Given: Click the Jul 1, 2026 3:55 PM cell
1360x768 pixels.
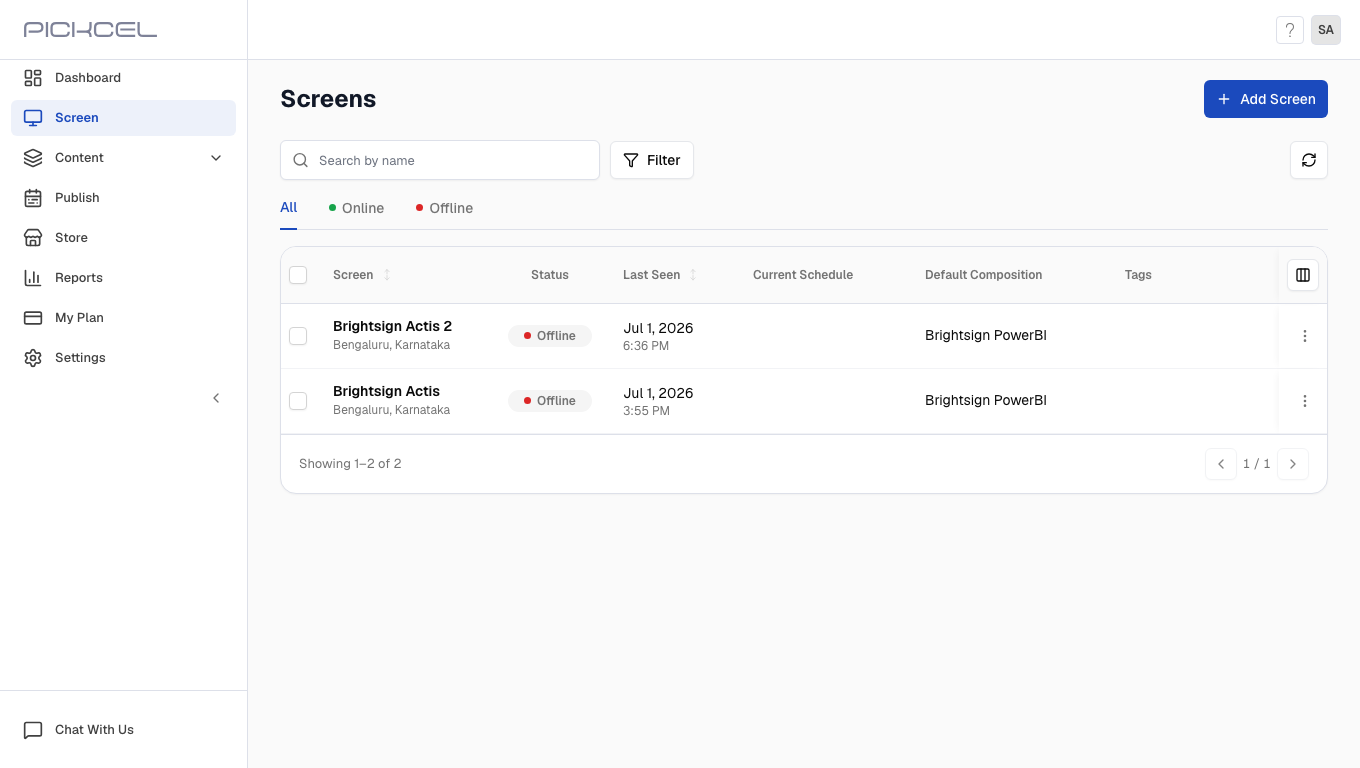Looking at the screenshot, I should (658, 401).
